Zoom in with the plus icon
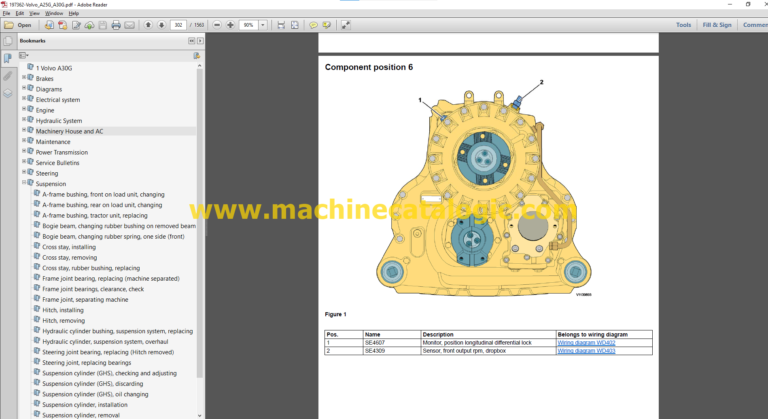The image size is (768, 419). (x=230, y=25)
